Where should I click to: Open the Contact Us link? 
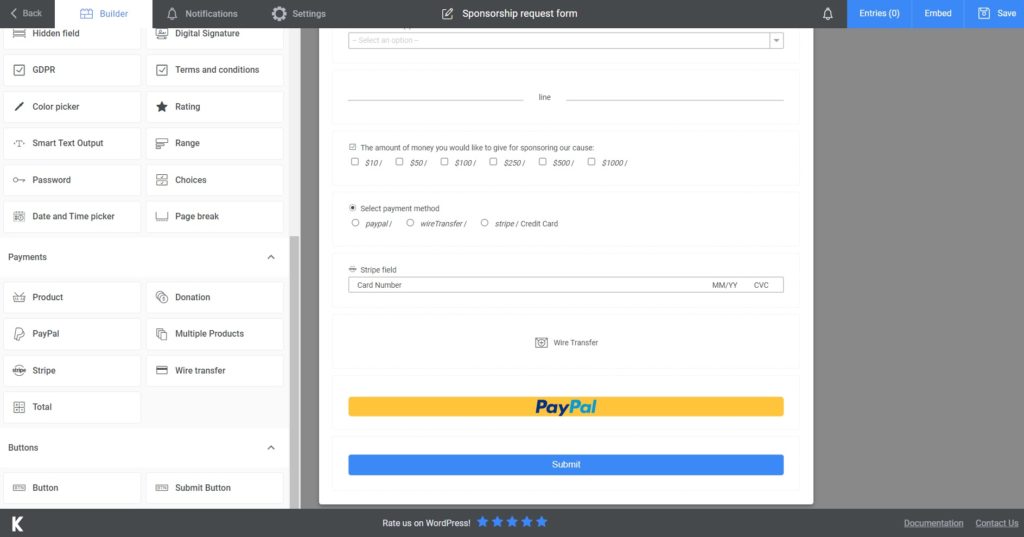(x=997, y=523)
